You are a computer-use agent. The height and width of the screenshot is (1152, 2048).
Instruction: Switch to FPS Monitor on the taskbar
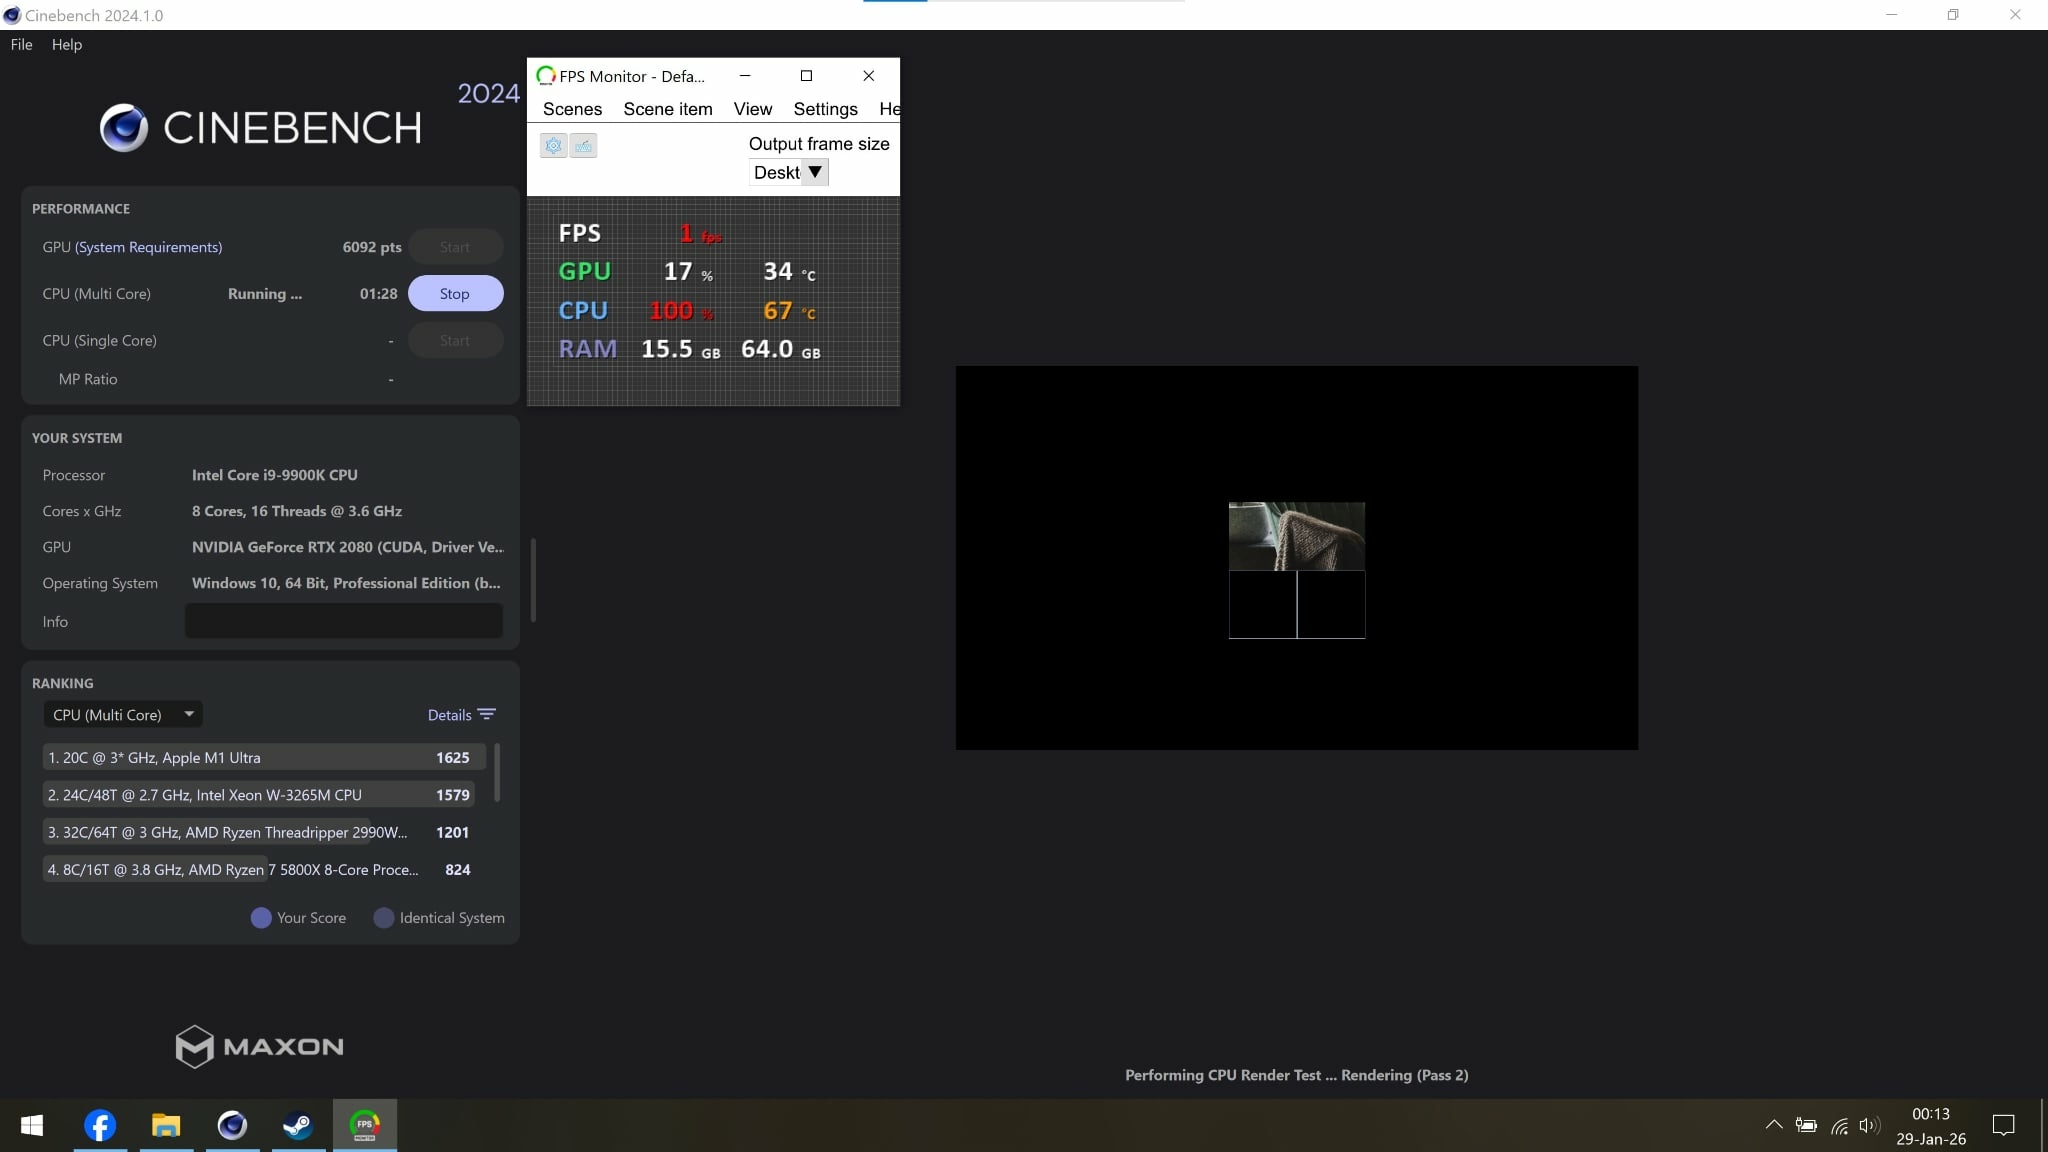pos(365,1125)
